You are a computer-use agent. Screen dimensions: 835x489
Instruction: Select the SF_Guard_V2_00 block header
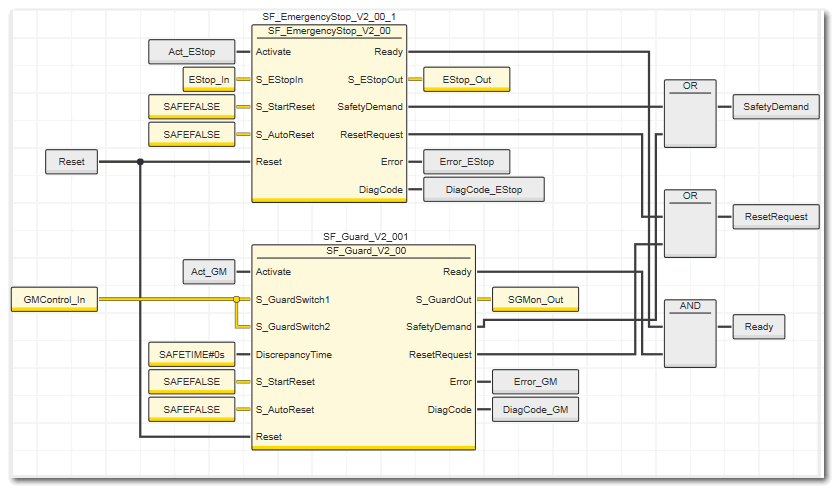point(364,251)
